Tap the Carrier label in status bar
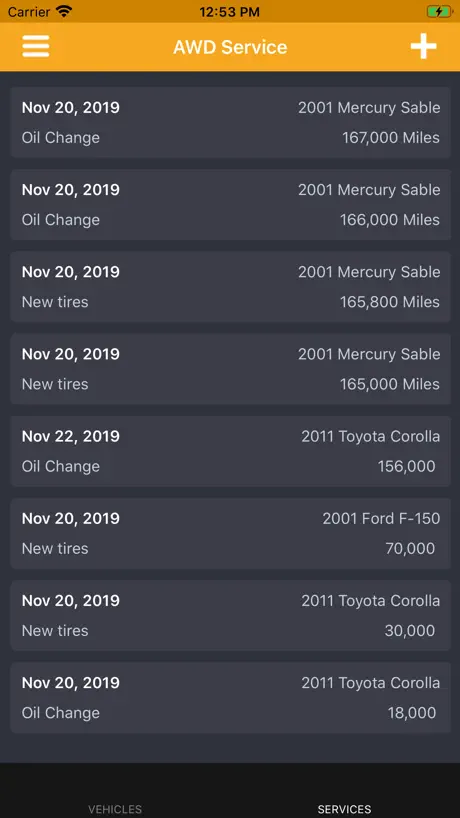 (29, 11)
